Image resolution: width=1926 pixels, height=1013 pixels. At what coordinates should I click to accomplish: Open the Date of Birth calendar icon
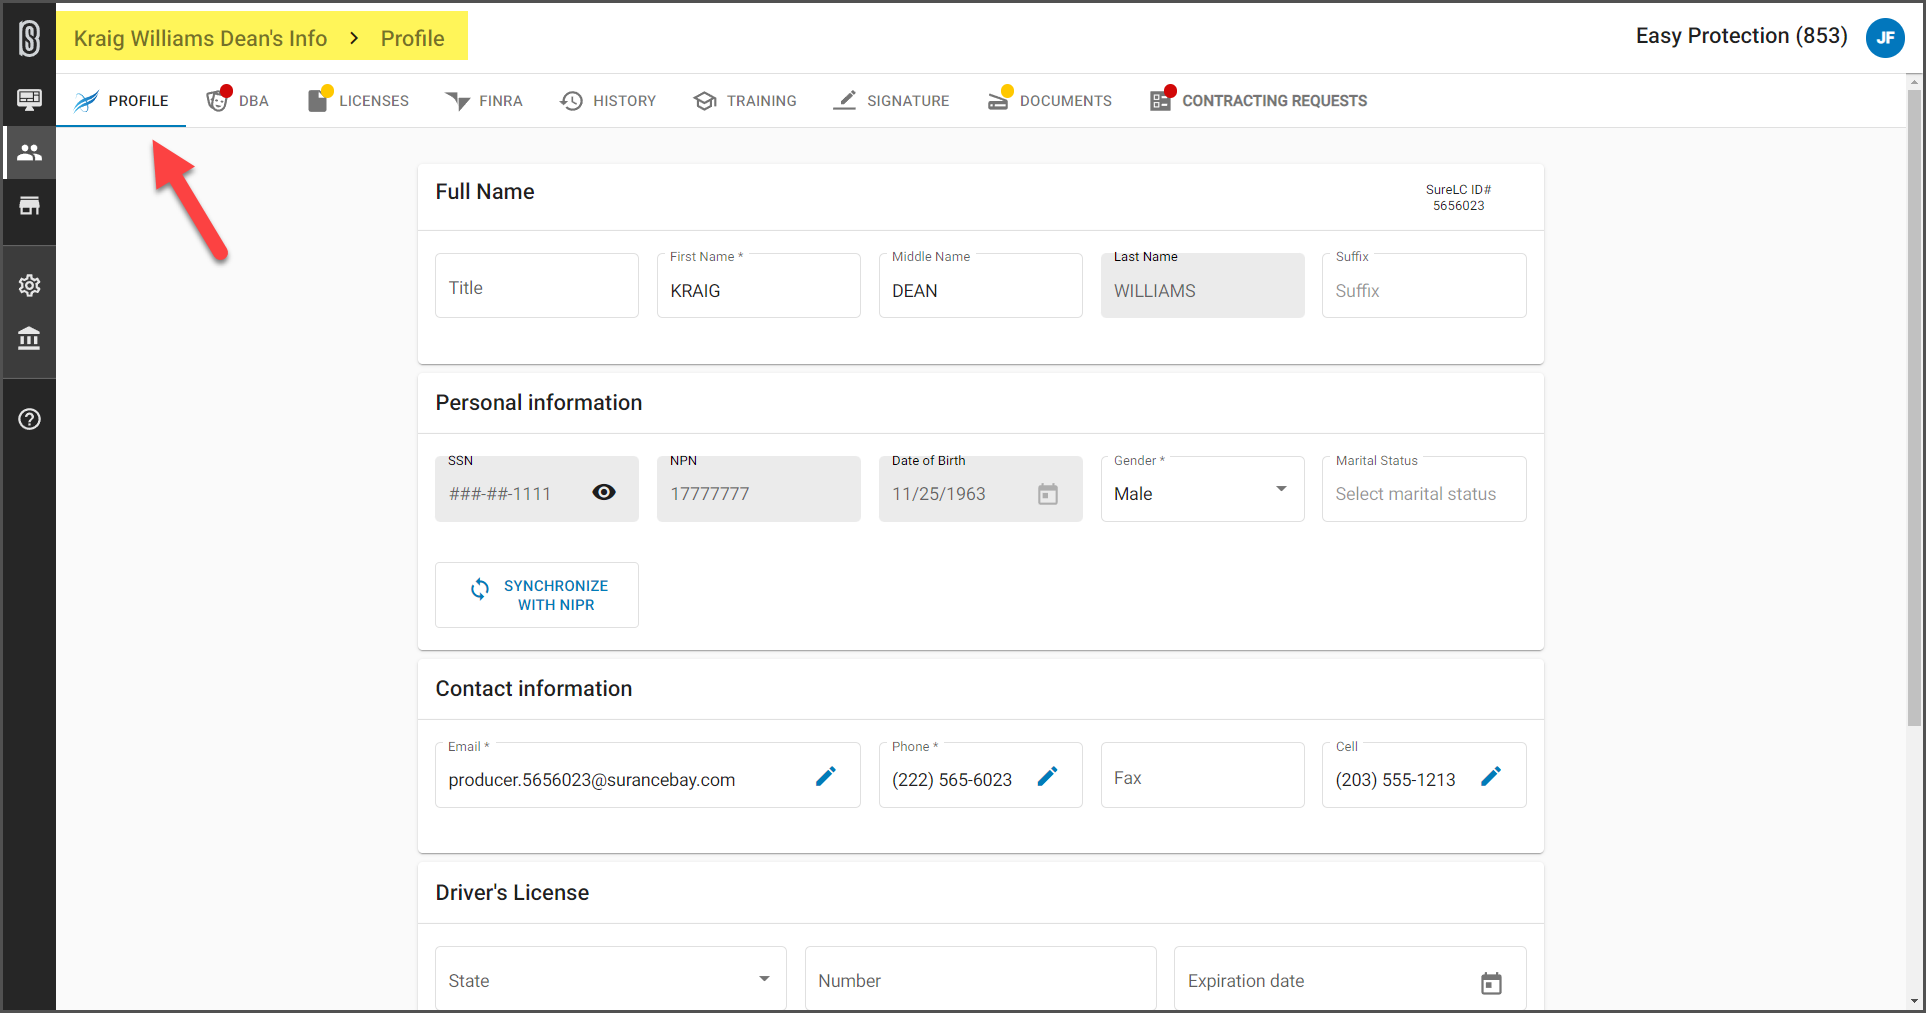click(x=1047, y=494)
